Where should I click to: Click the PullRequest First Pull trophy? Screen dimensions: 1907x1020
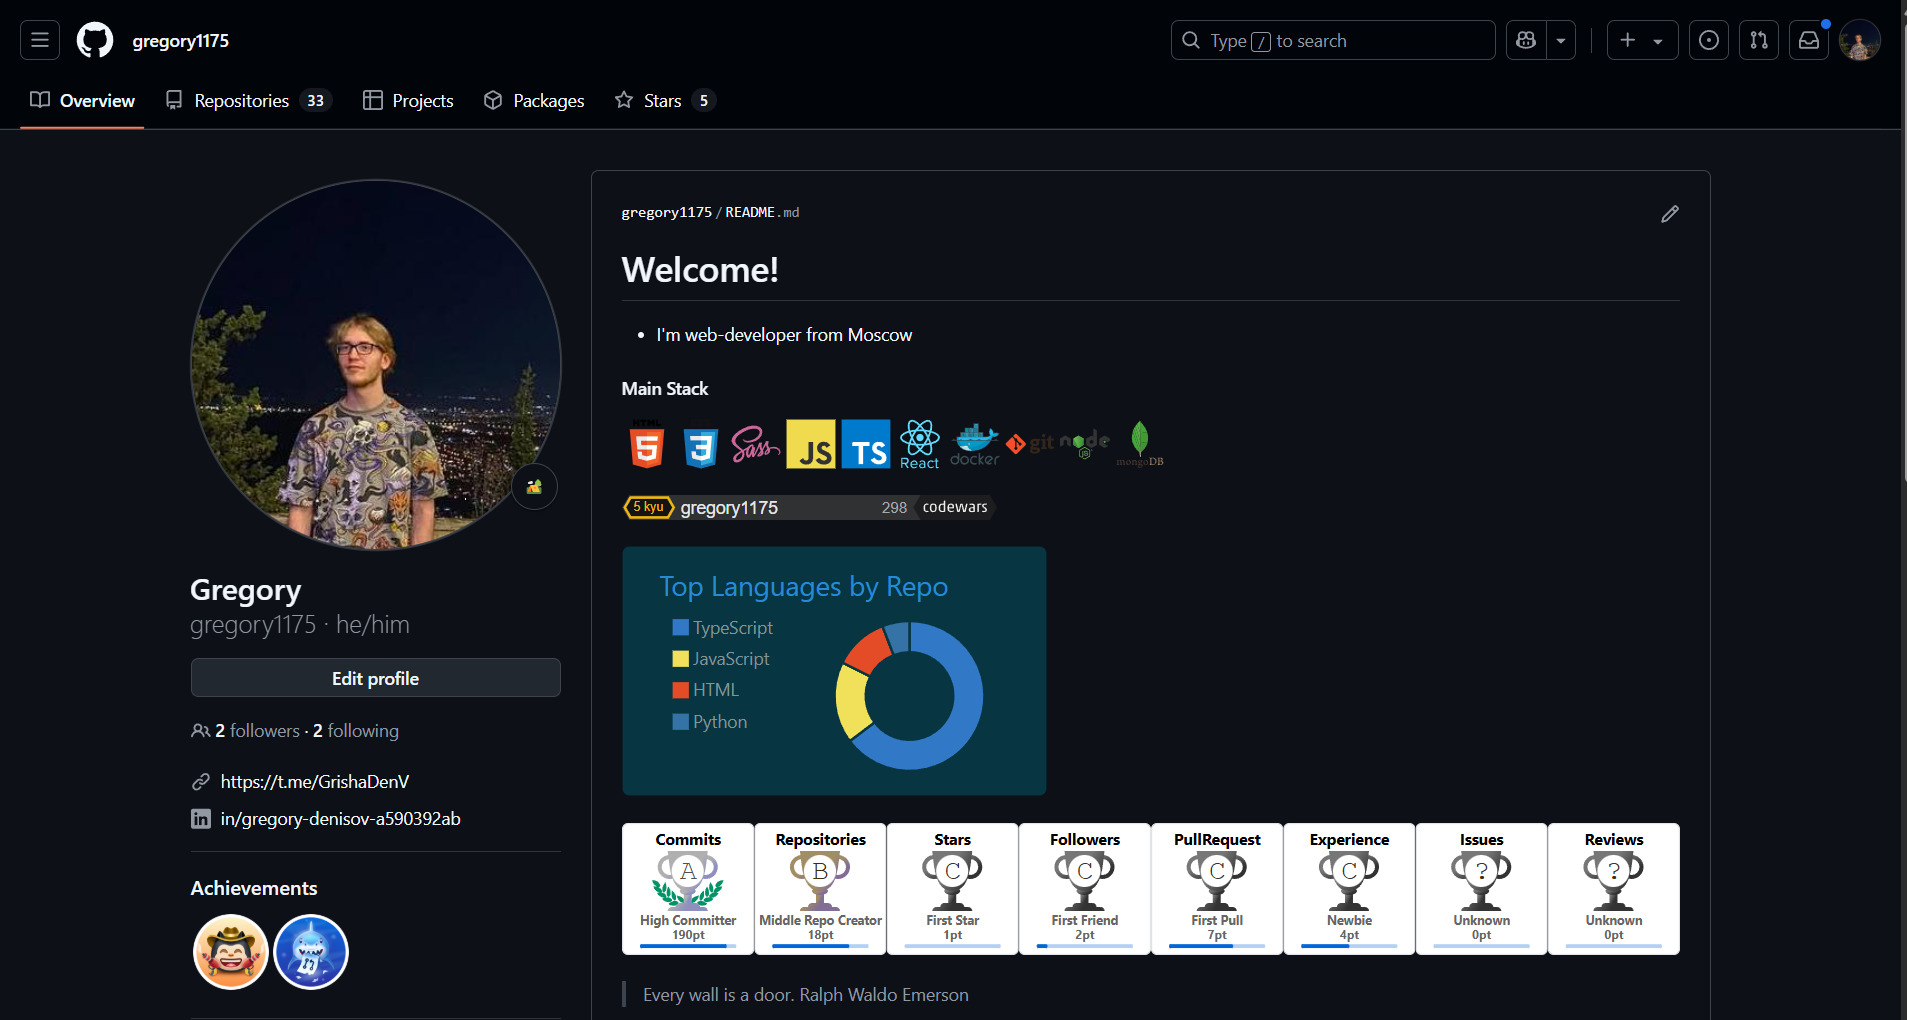1217,889
